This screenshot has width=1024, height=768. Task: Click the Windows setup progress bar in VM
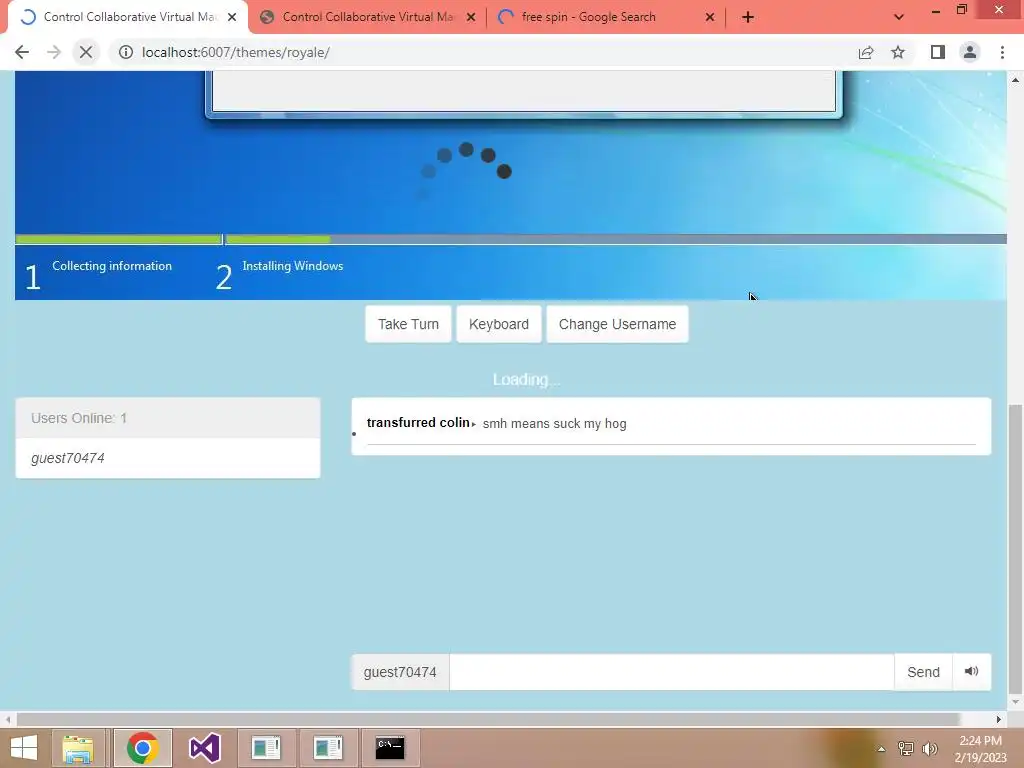coord(511,239)
